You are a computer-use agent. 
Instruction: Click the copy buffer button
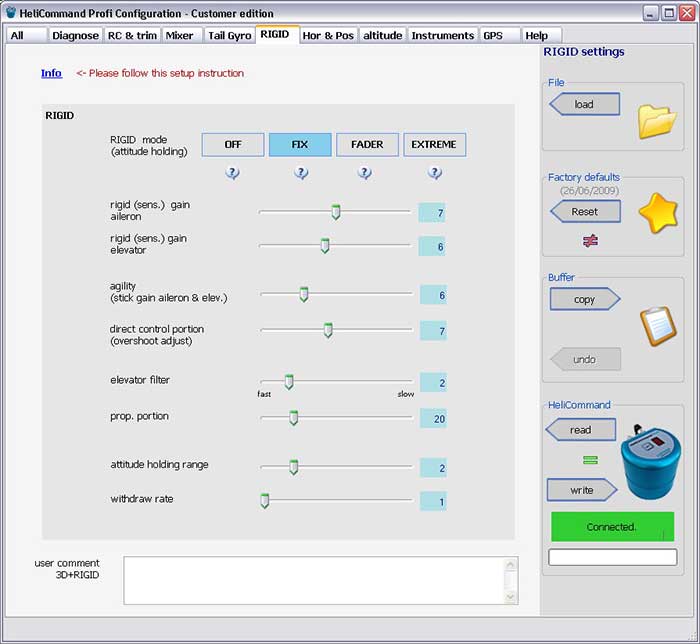[x=585, y=299]
